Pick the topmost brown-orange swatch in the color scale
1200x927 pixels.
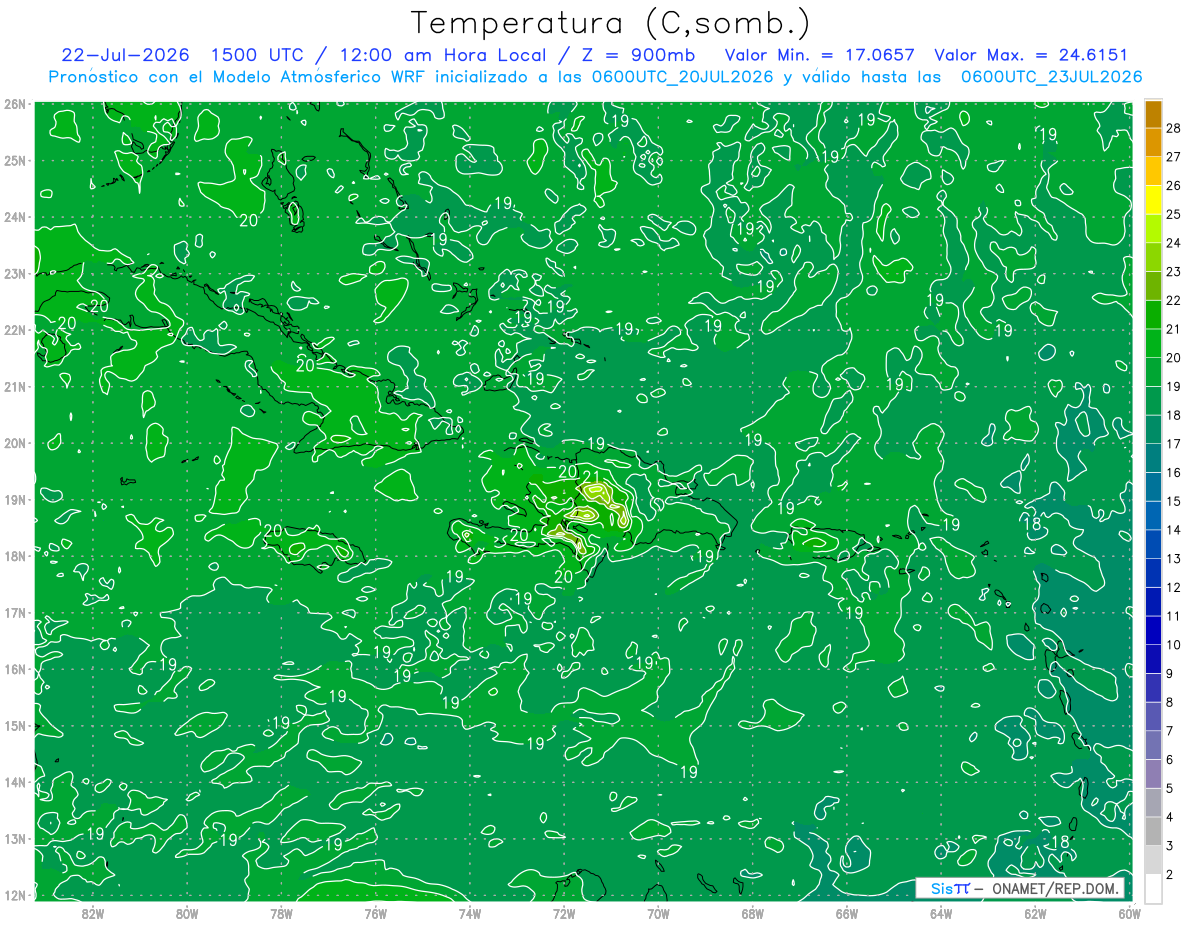pyautogui.click(x=1153, y=114)
